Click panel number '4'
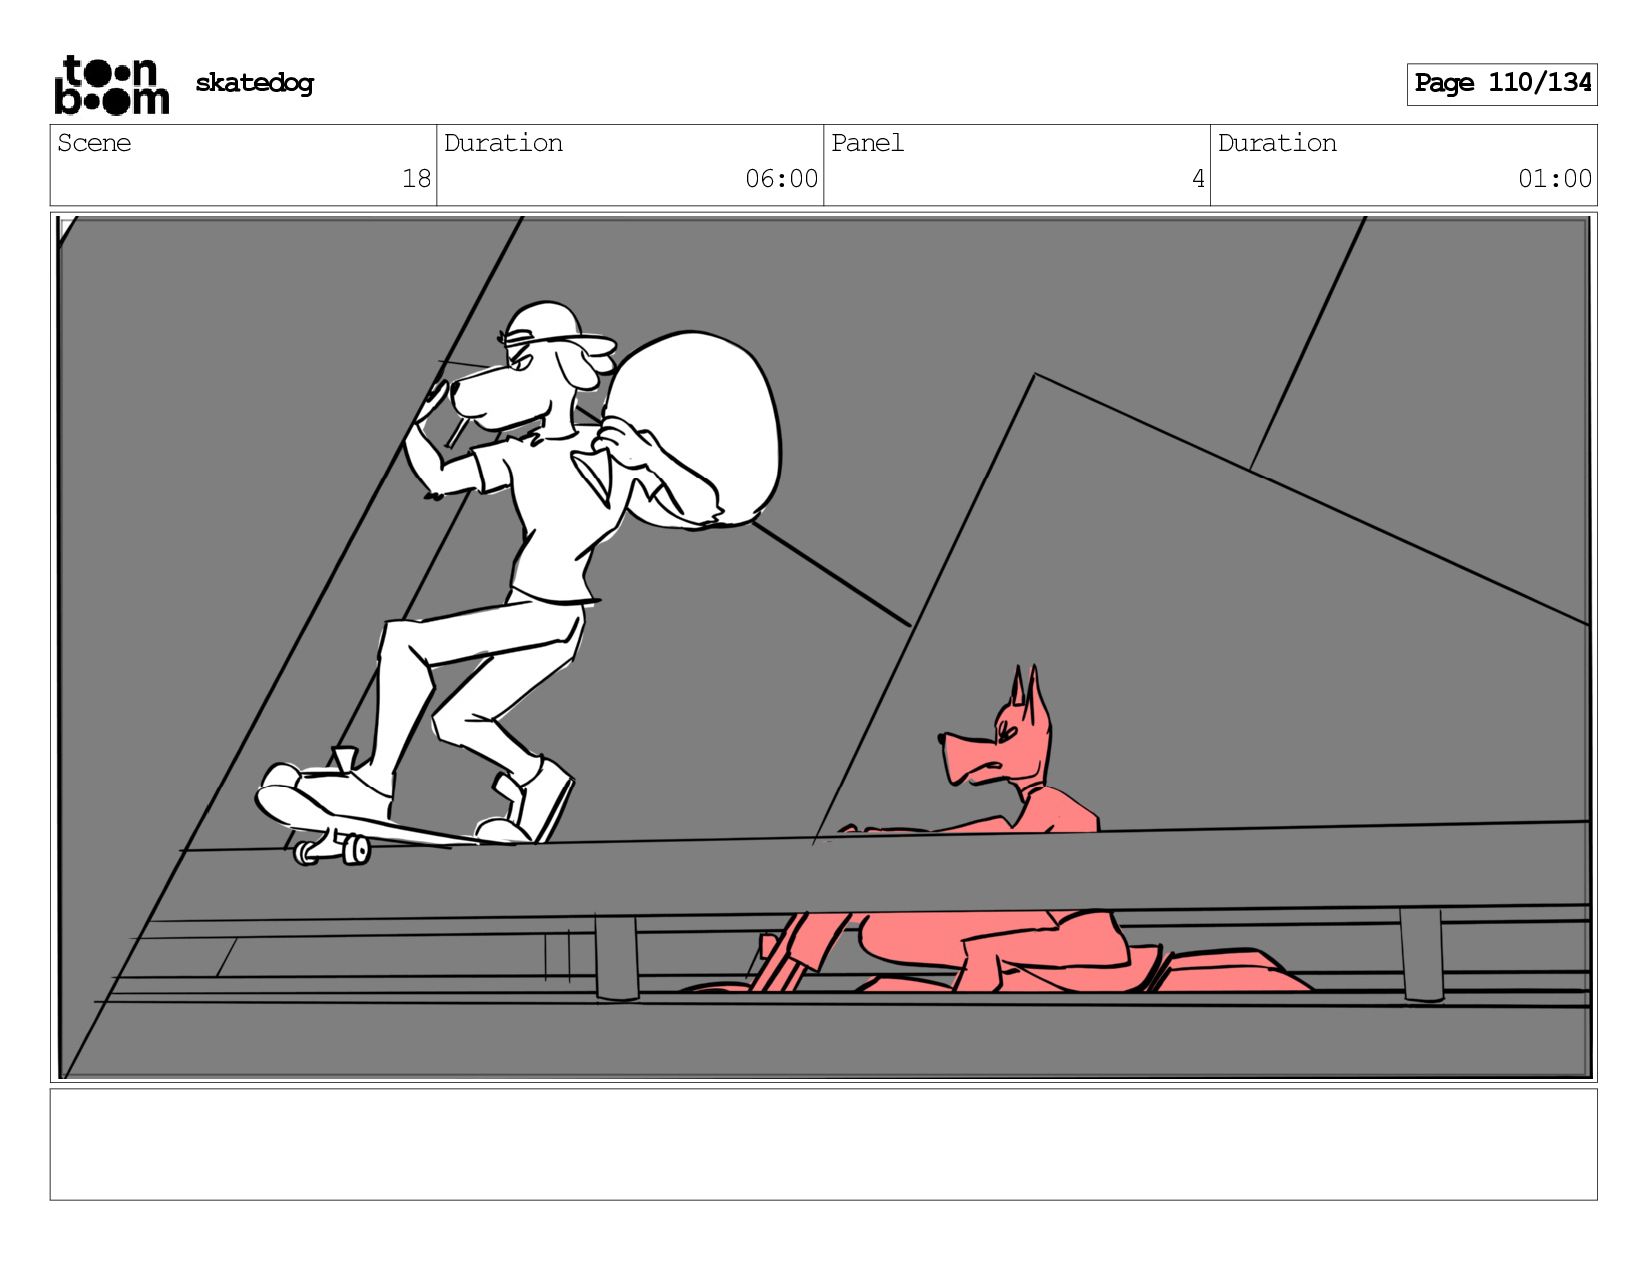This screenshot has height=1275, width=1650. click(1198, 179)
